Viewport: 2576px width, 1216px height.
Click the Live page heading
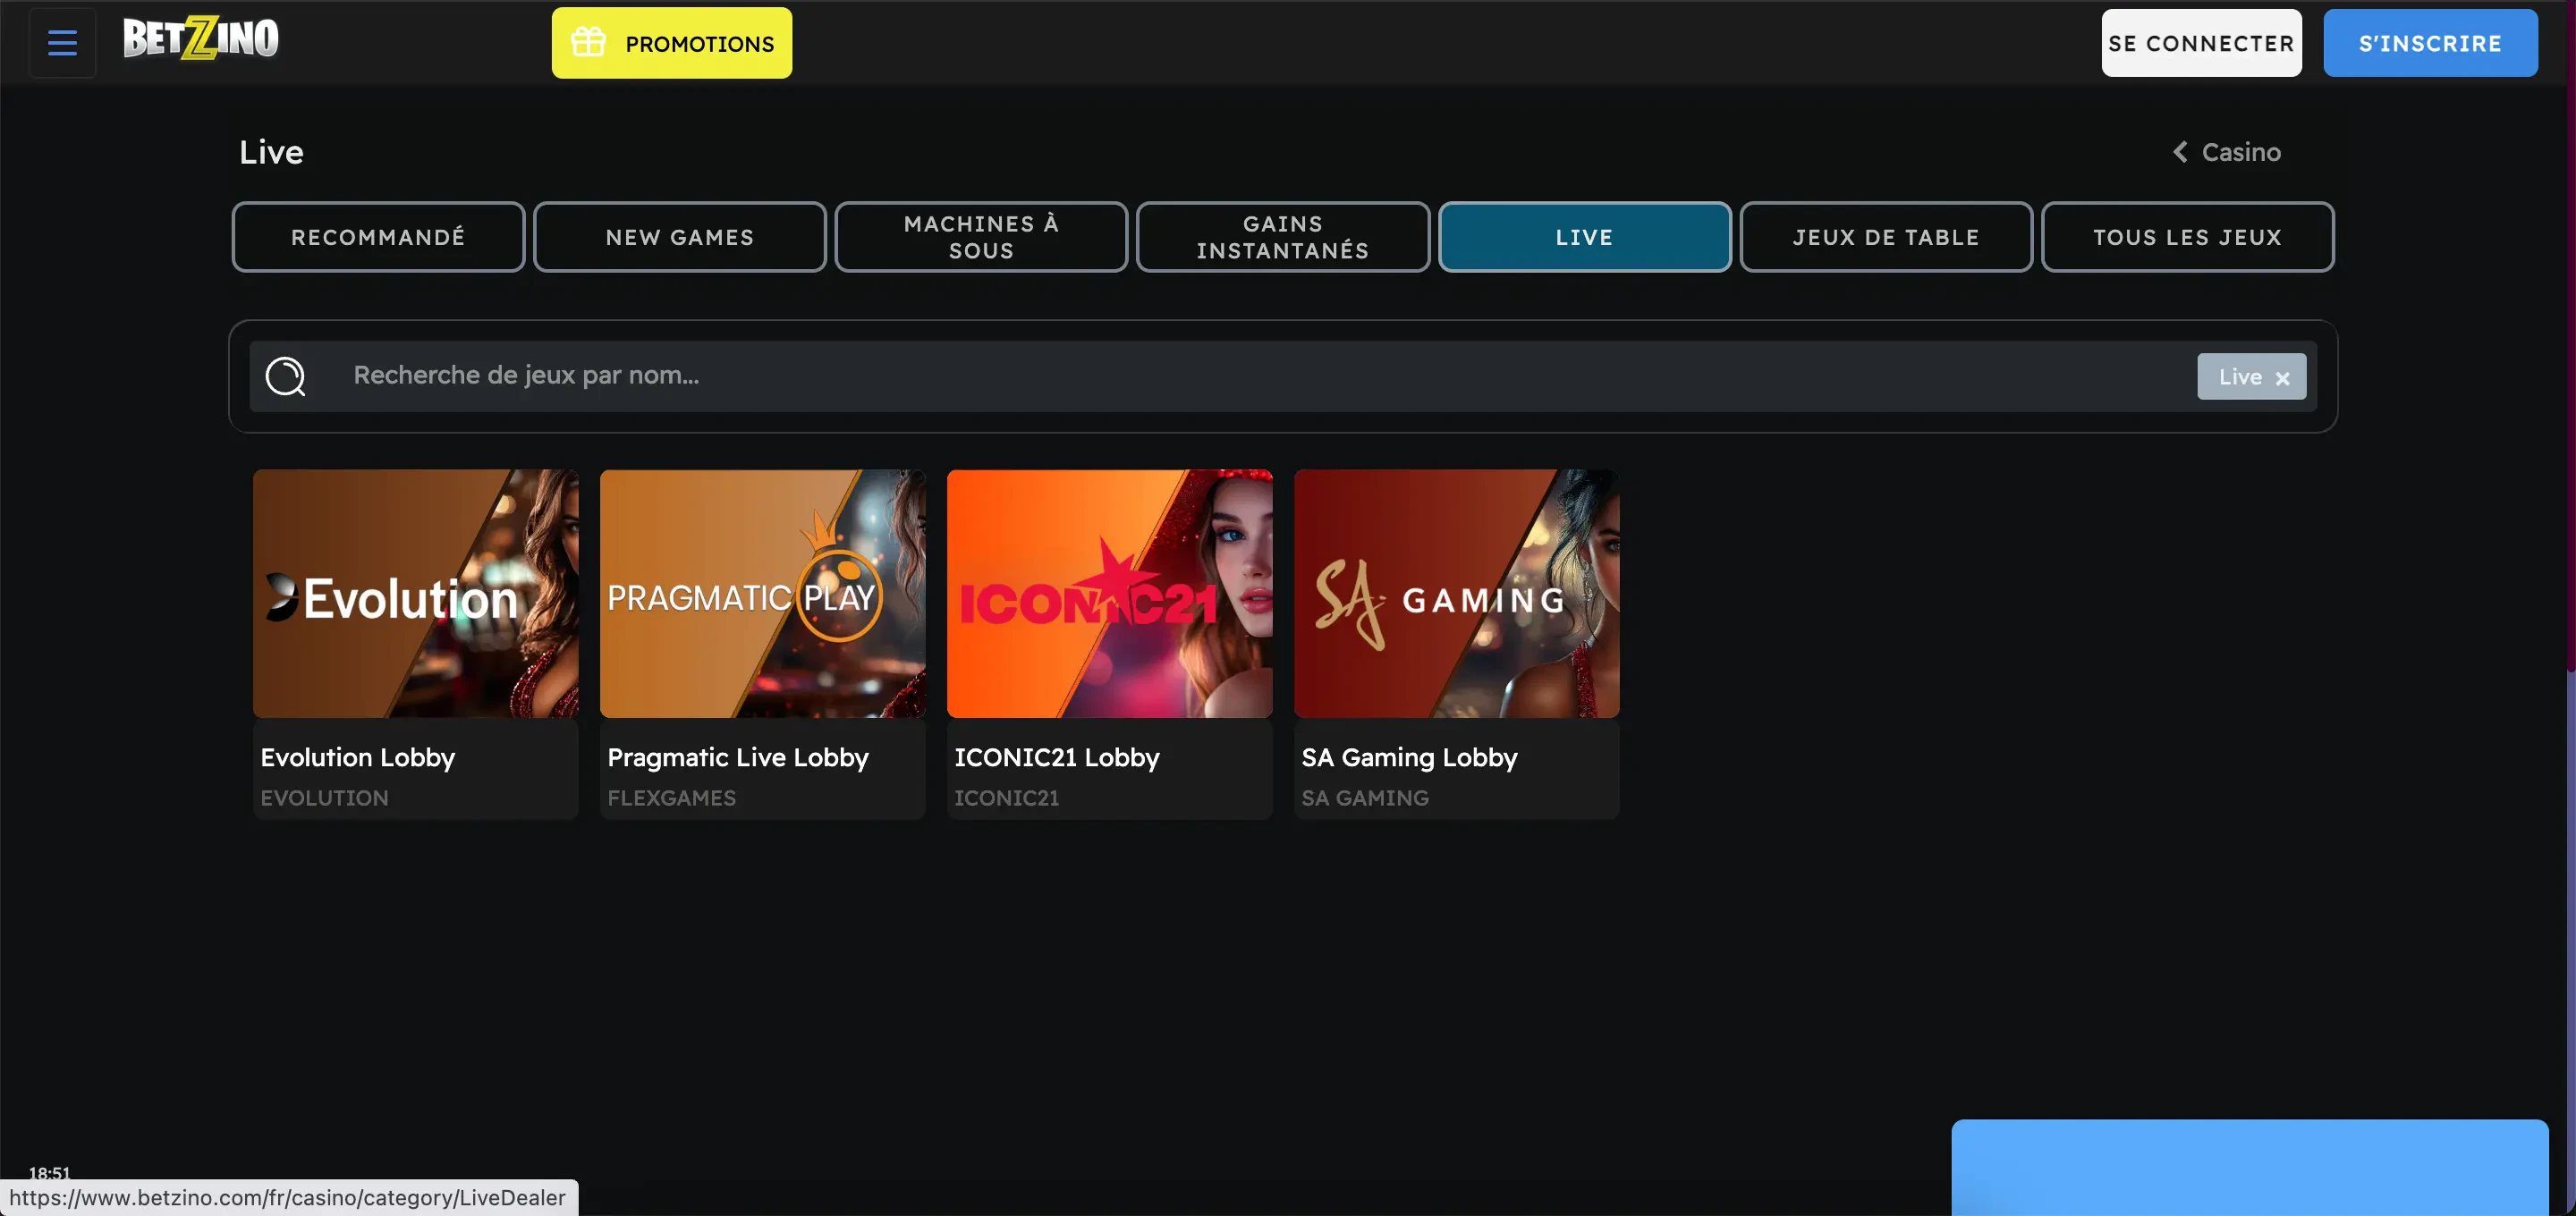coord(271,152)
